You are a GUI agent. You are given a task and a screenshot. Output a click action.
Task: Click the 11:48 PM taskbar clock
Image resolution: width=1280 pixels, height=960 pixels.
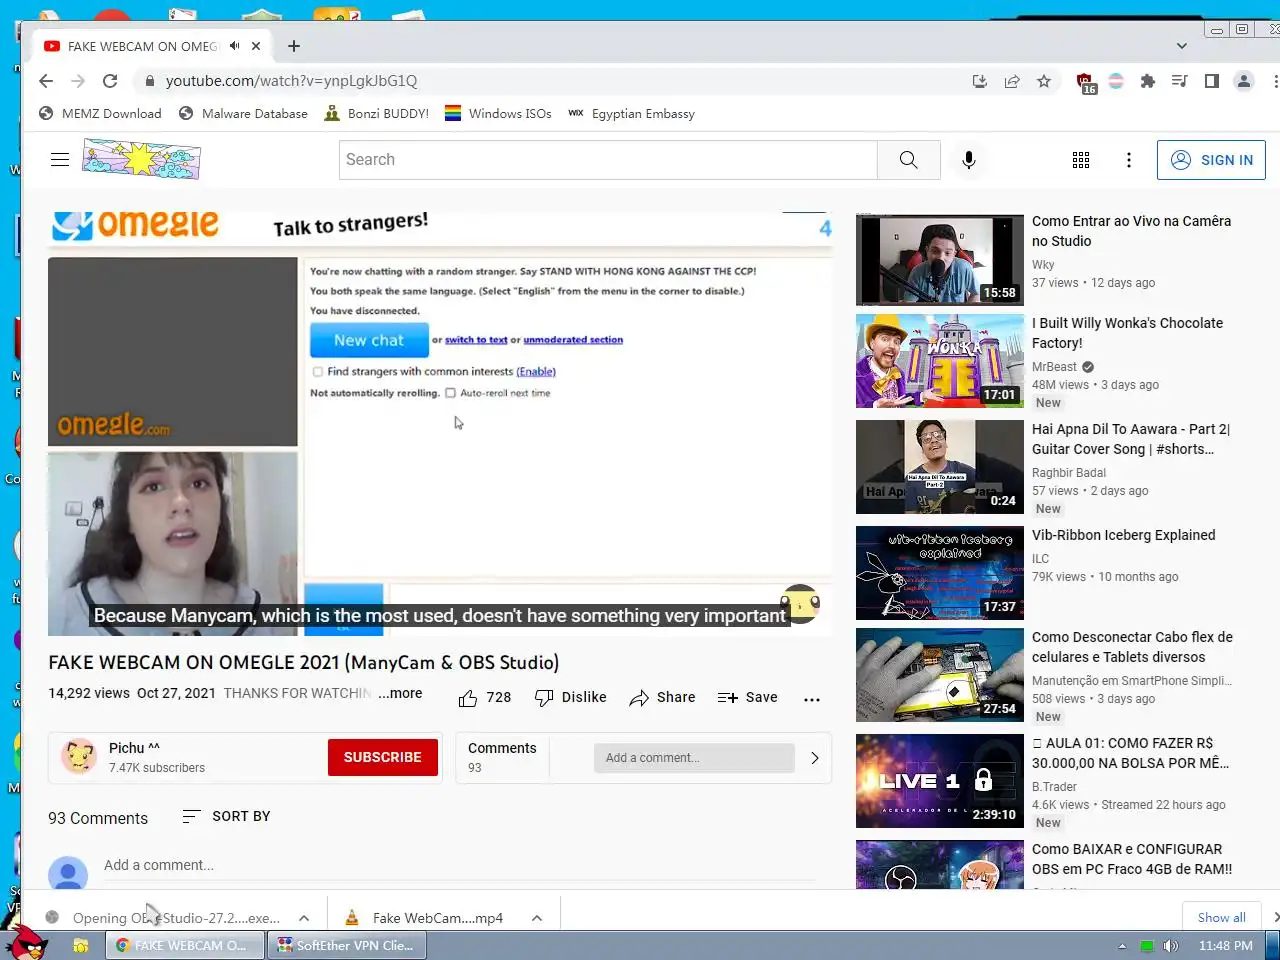pos(1225,945)
